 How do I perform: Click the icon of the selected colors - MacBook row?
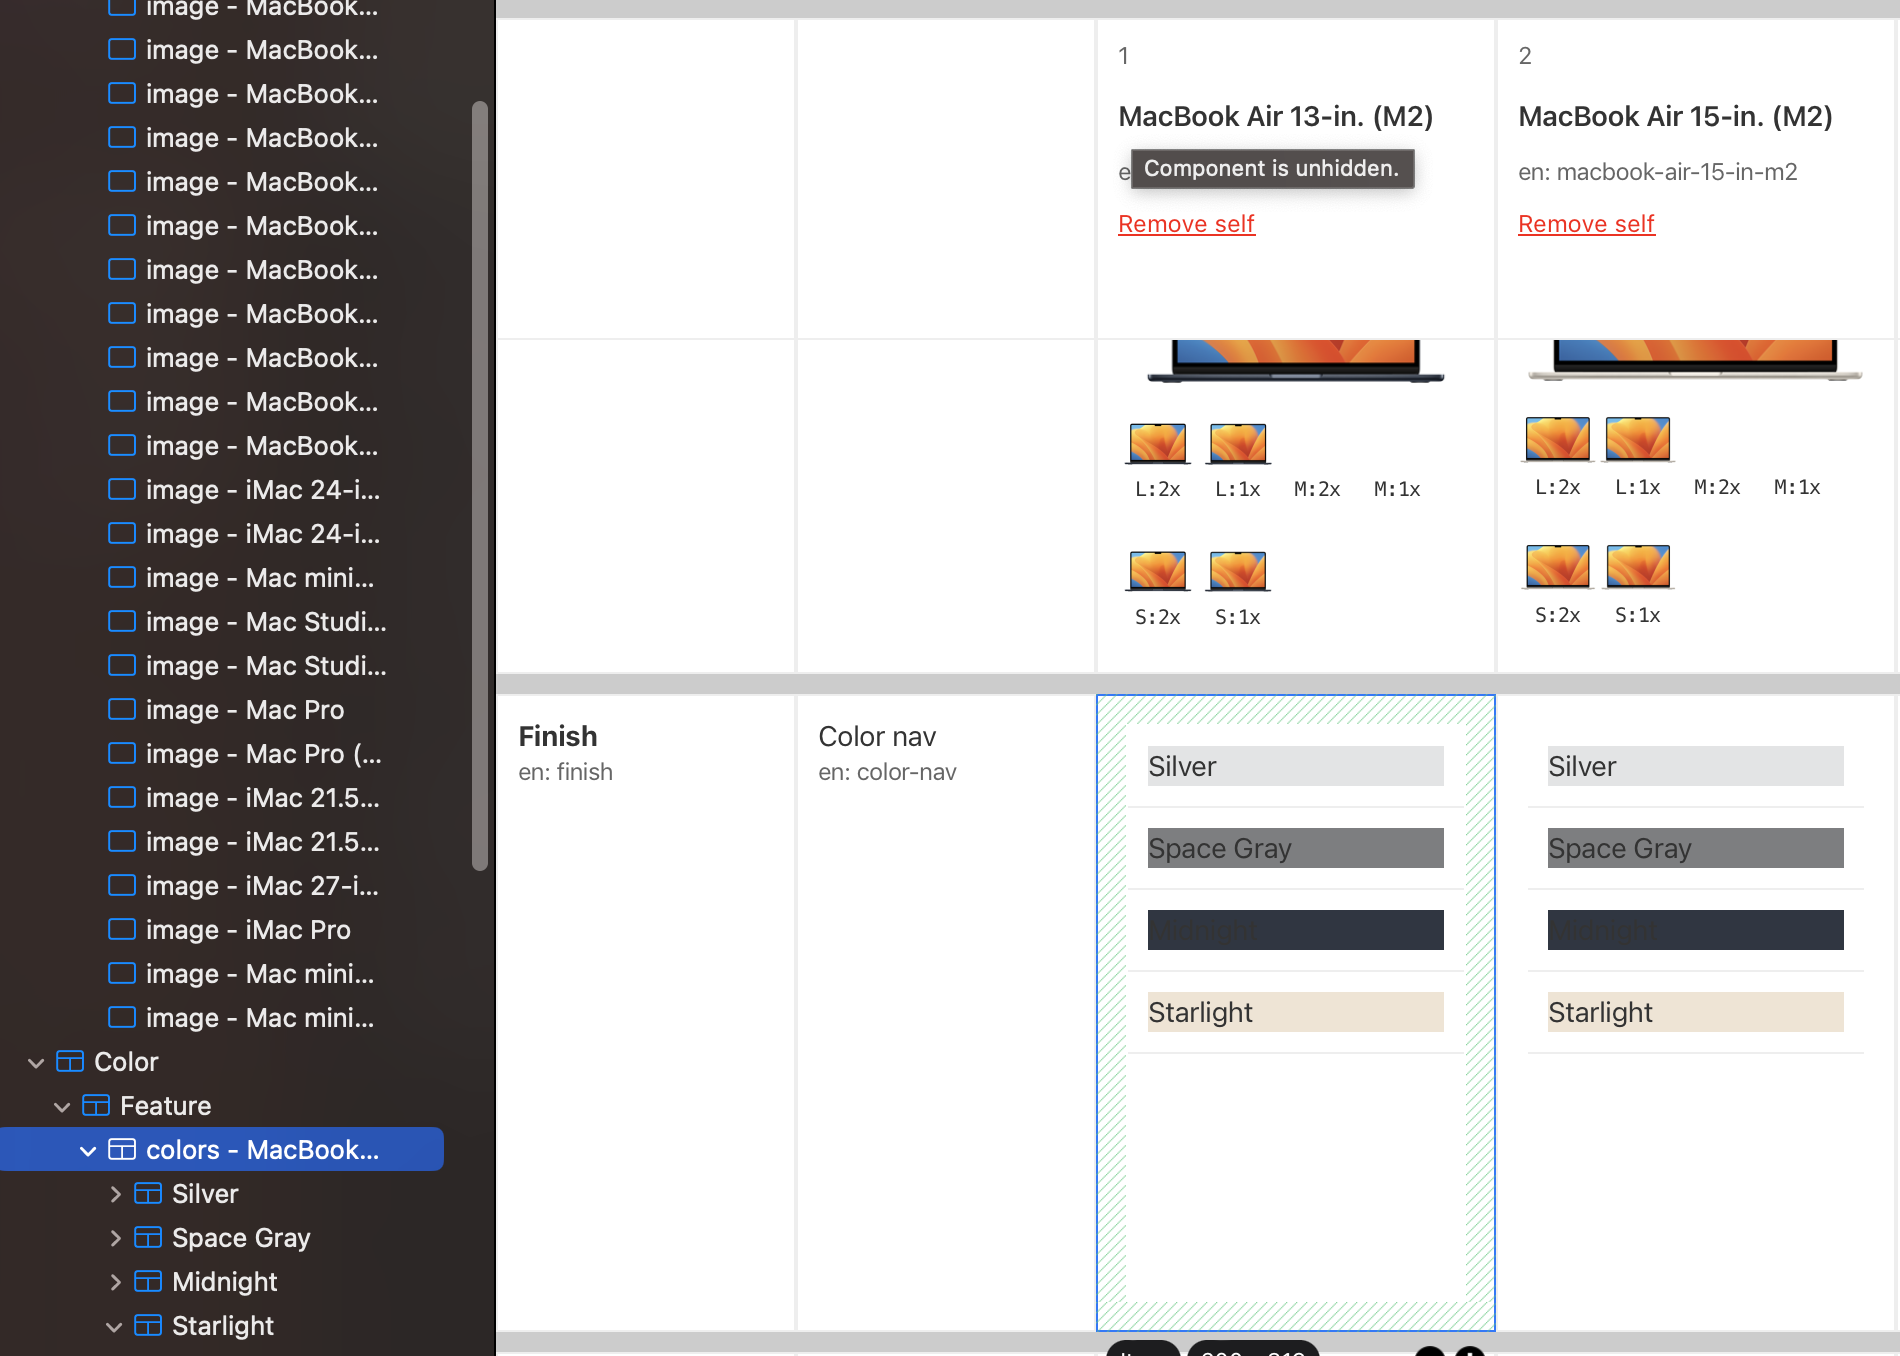pyautogui.click(x=122, y=1150)
